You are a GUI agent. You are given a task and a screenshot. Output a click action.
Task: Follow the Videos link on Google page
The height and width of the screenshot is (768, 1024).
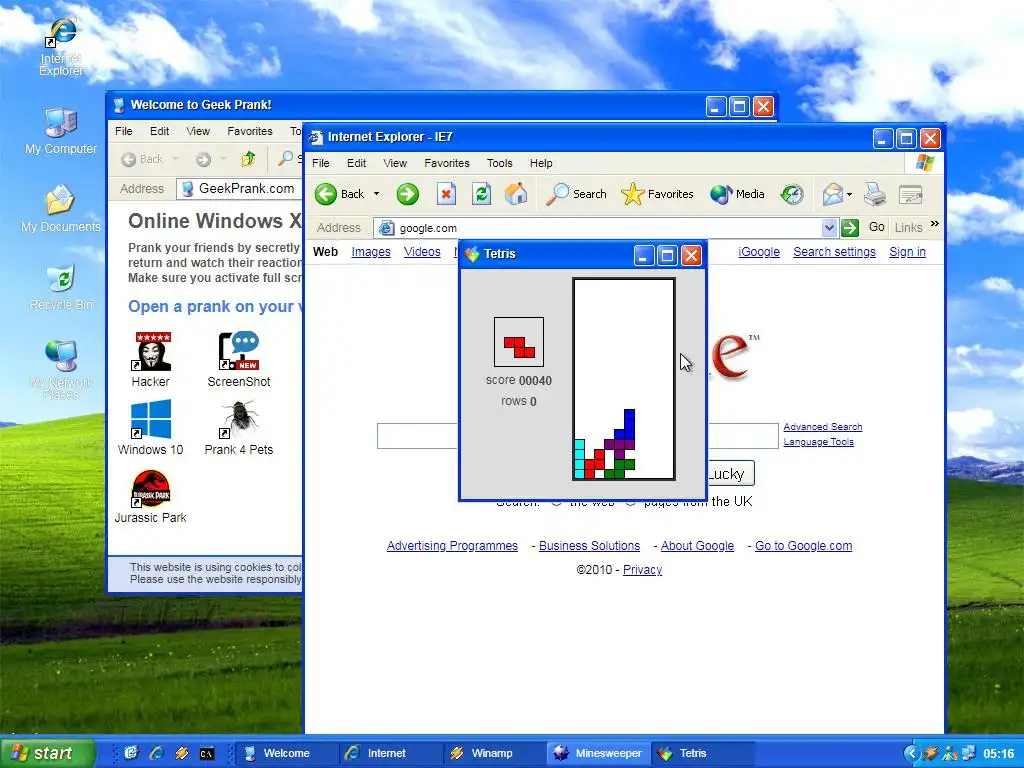422,252
